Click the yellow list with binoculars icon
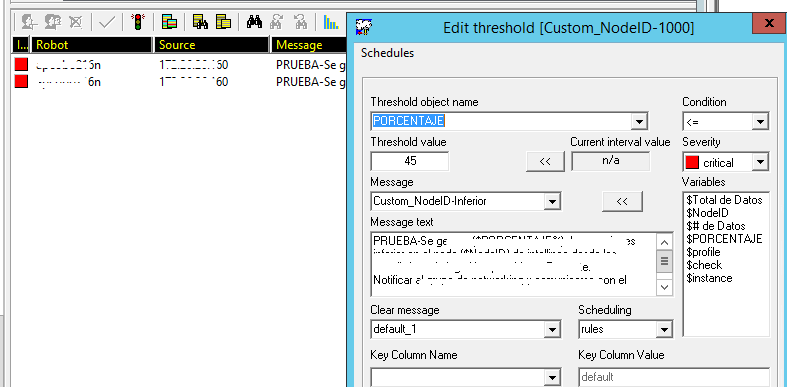Screen dimensions: 787x387 [200, 22]
